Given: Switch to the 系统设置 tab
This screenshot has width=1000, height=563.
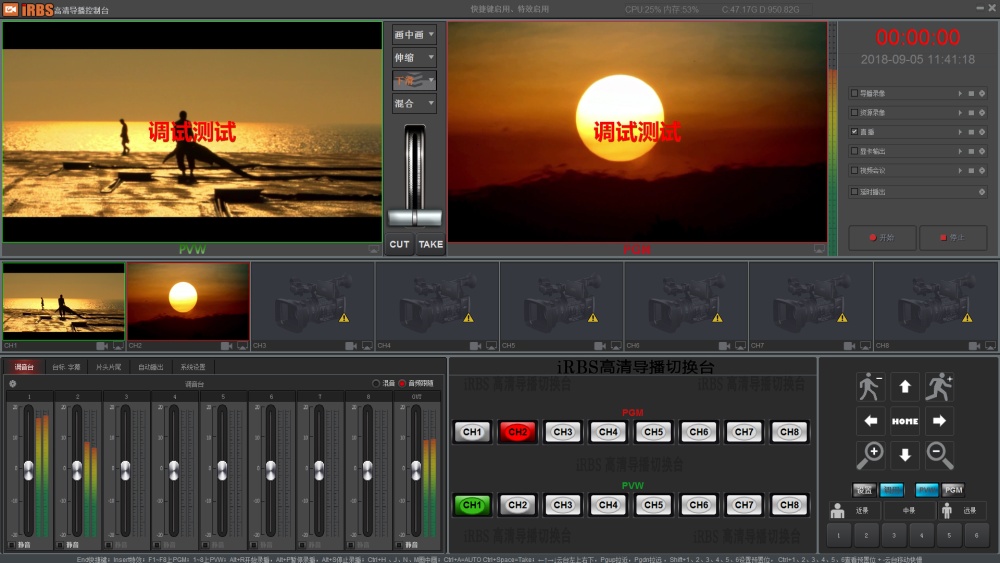Looking at the screenshot, I should click(x=193, y=367).
